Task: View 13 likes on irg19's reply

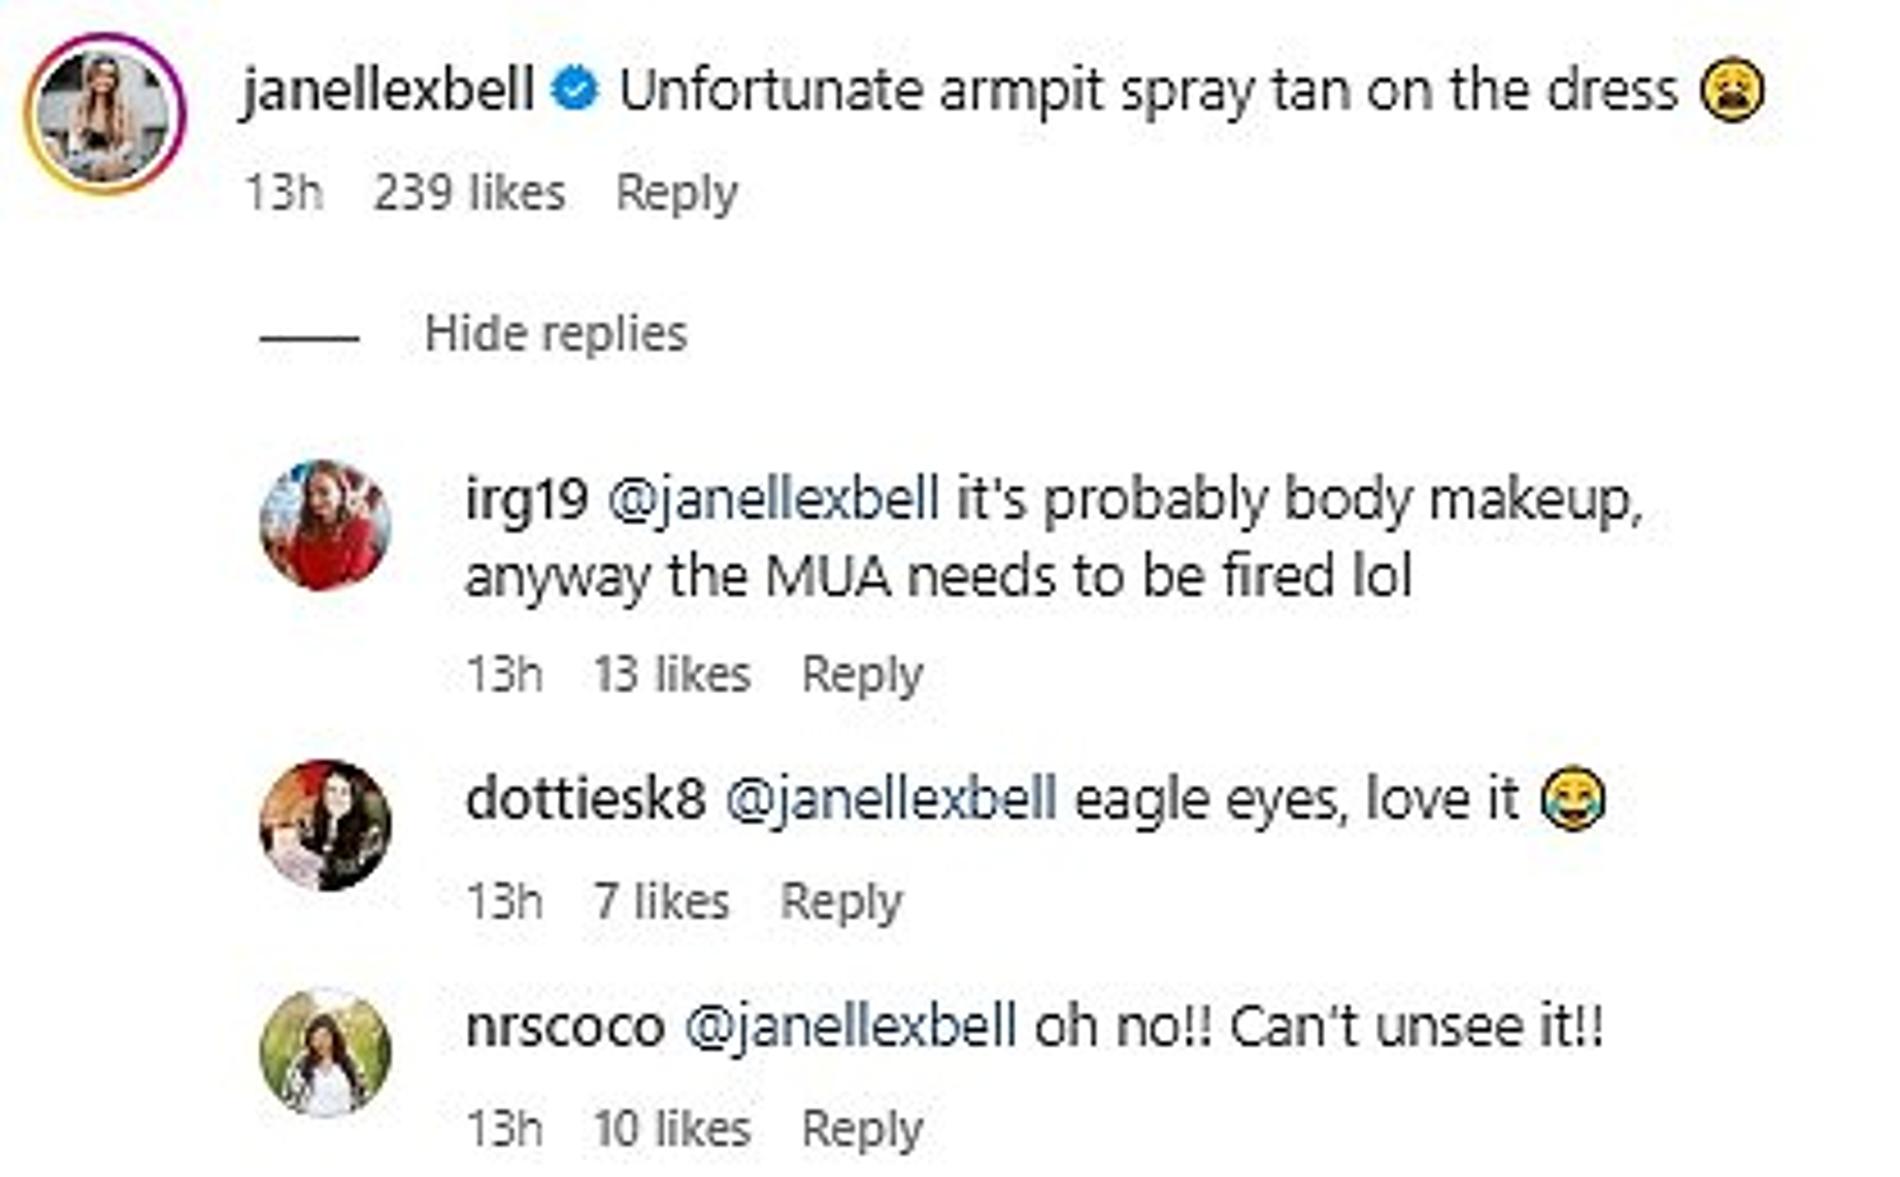Action: point(671,674)
